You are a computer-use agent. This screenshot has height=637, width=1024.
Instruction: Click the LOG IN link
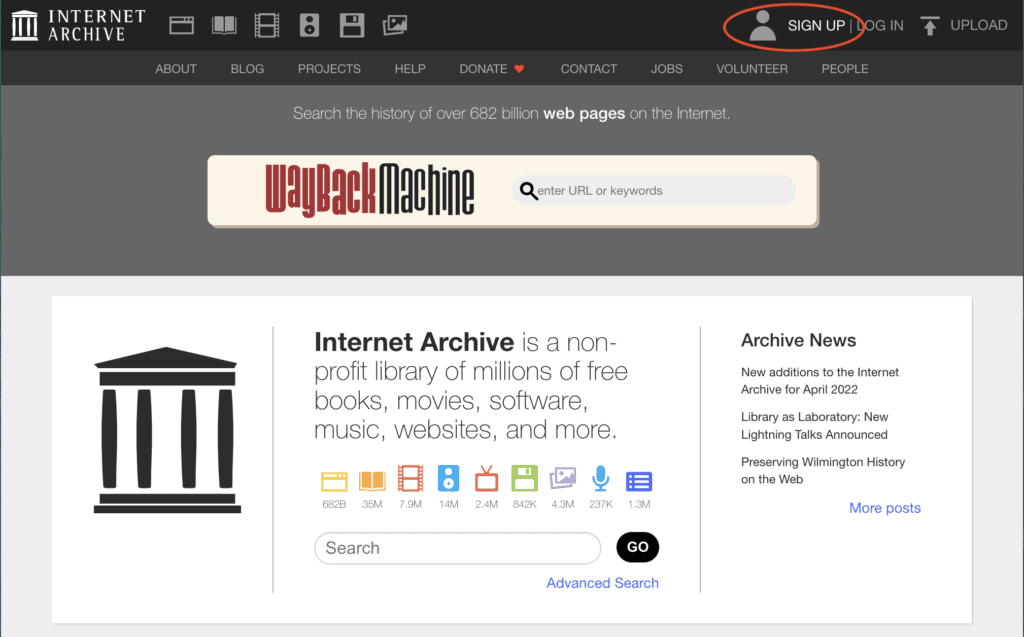pyautogui.click(x=880, y=25)
